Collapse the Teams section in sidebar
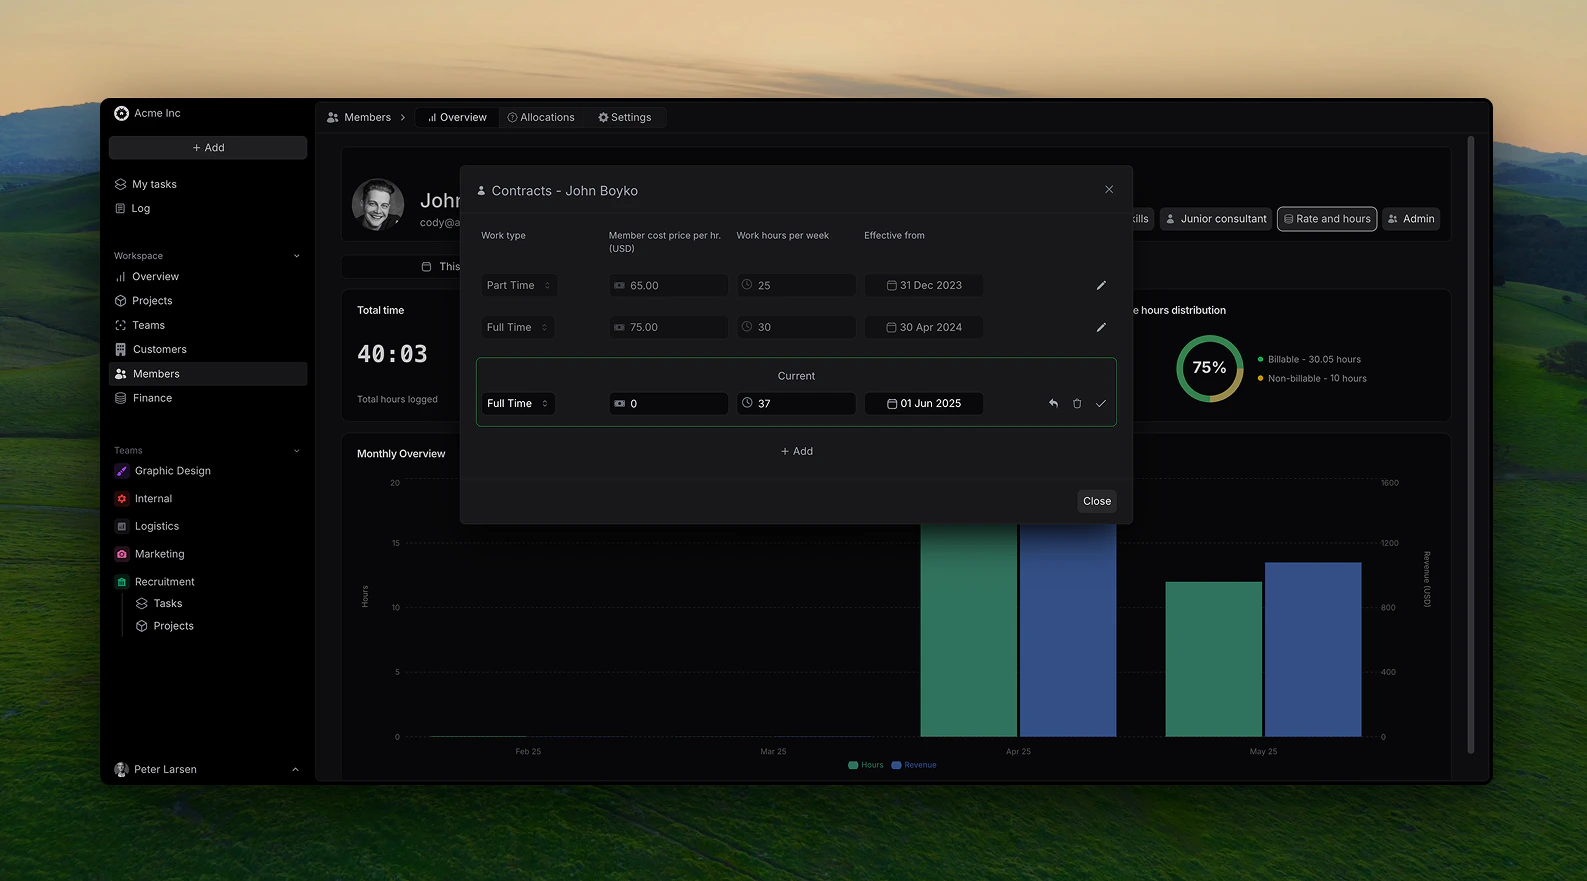The width and height of the screenshot is (1587, 881). 296,451
